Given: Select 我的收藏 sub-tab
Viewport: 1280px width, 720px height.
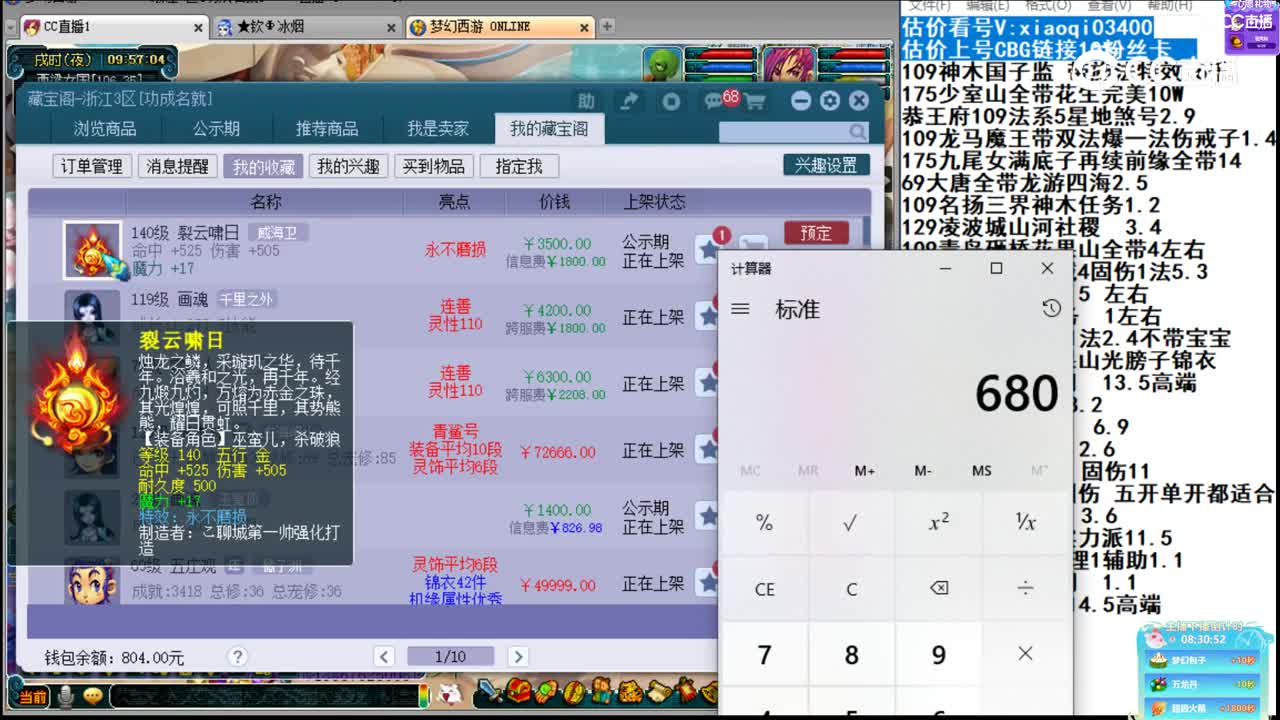Looking at the screenshot, I should pyautogui.click(x=263, y=166).
